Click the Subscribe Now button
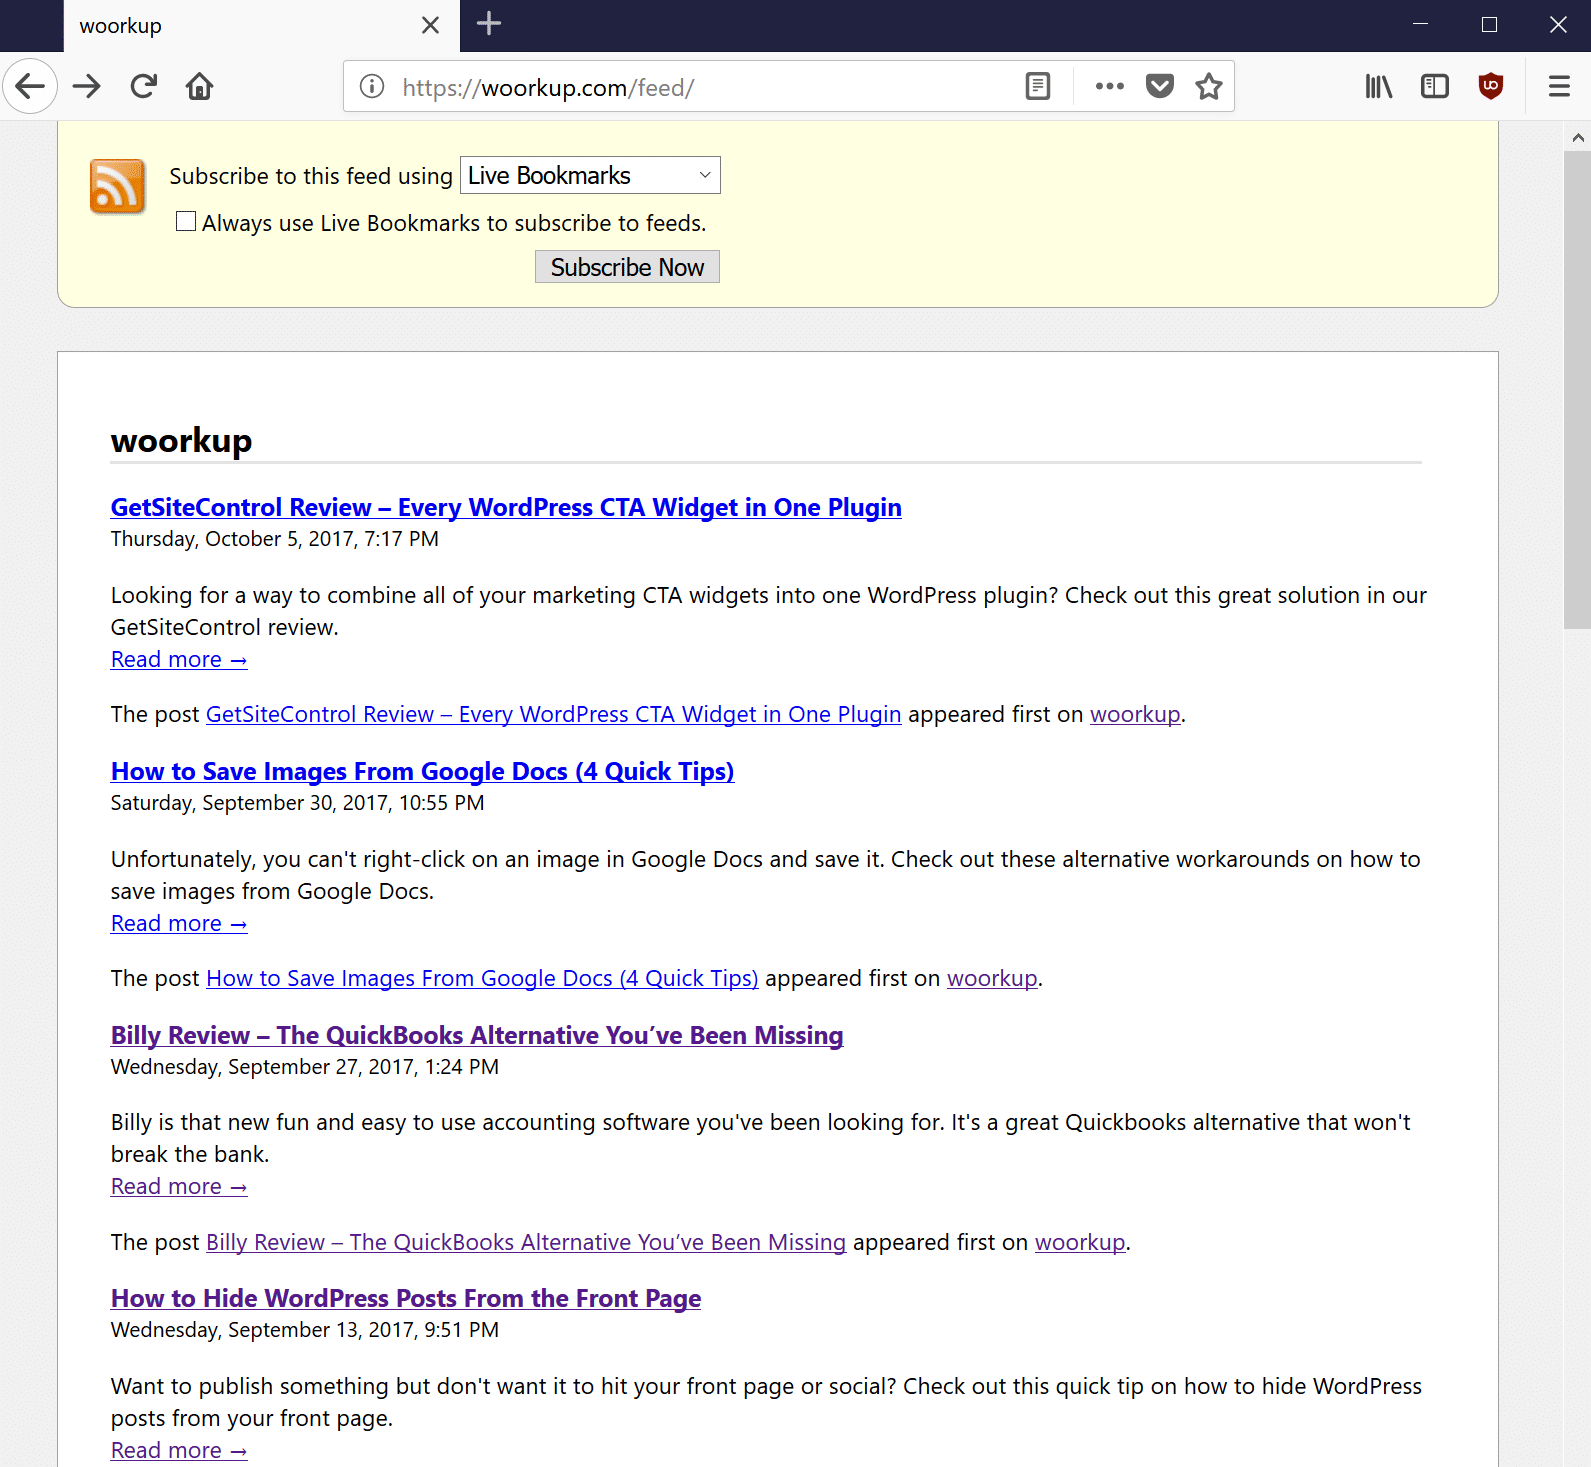 627,267
